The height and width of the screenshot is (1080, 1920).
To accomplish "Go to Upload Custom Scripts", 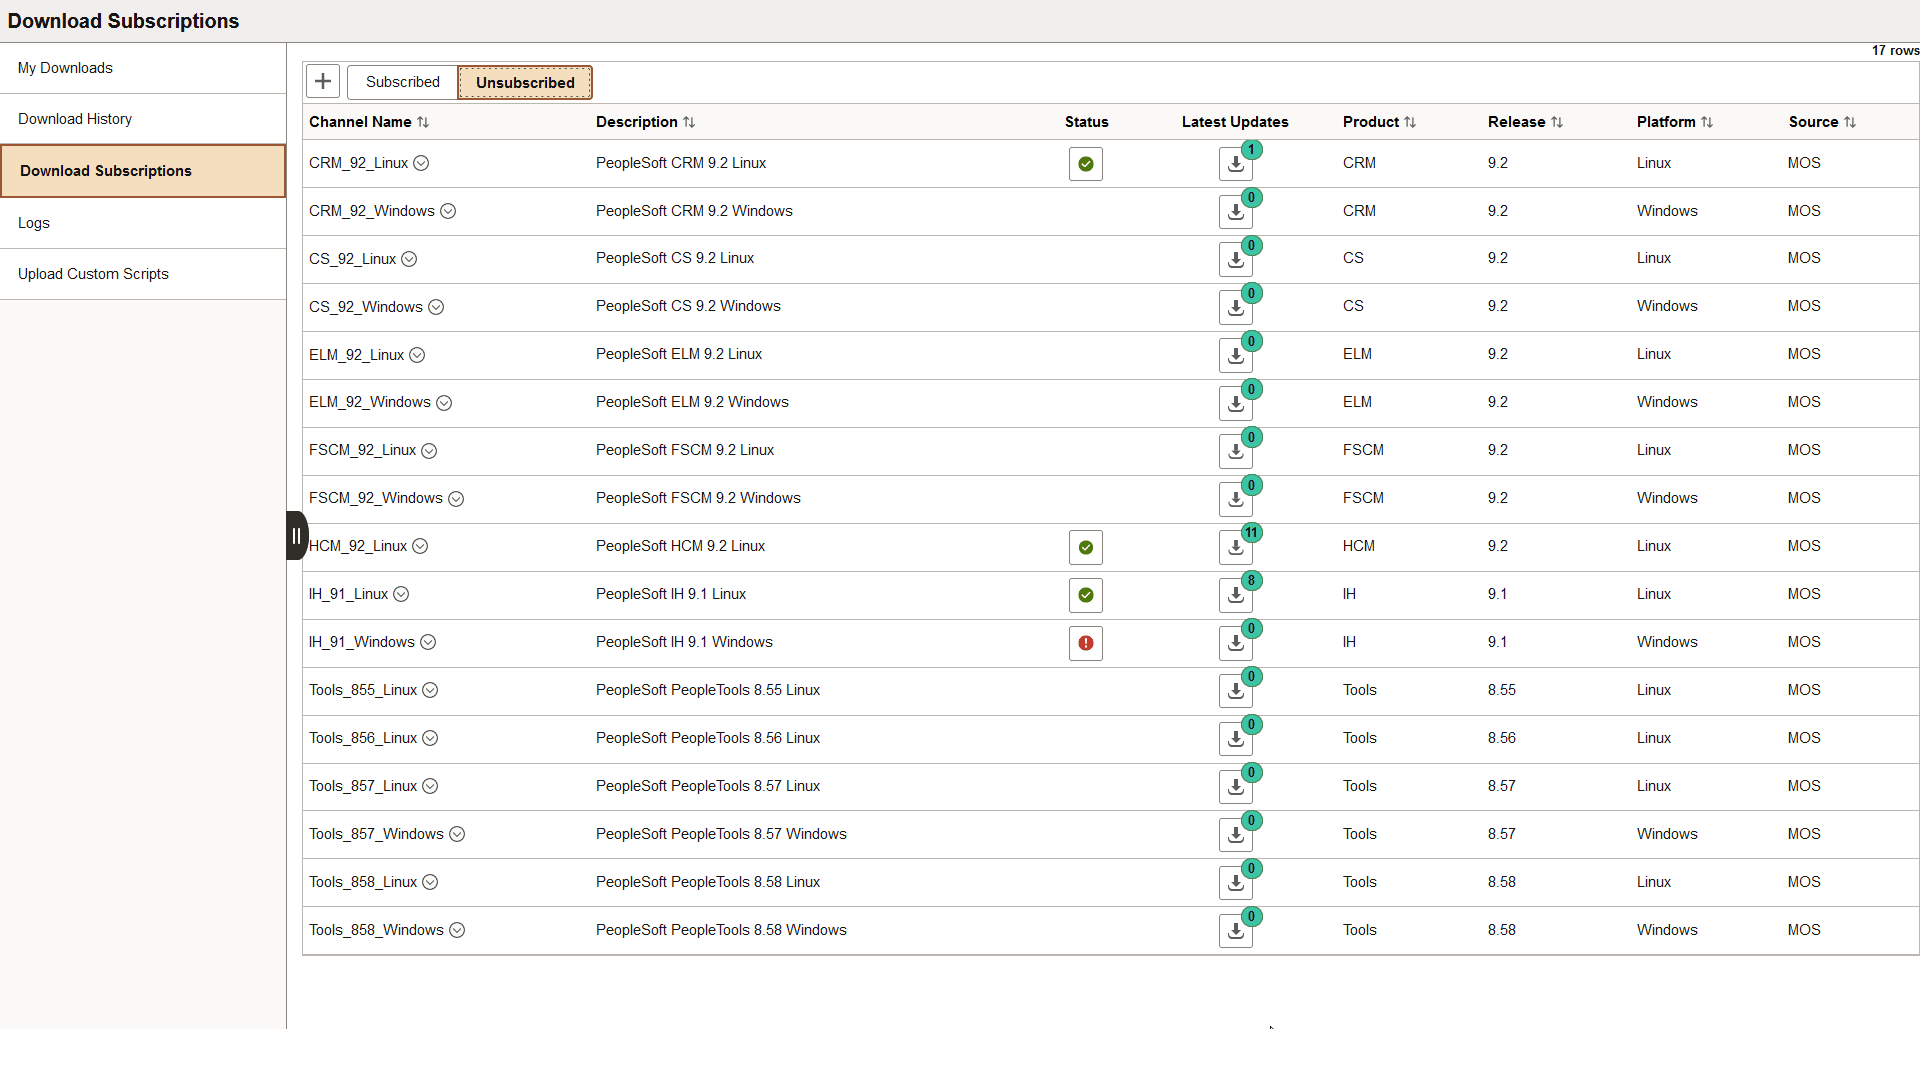I will point(93,273).
